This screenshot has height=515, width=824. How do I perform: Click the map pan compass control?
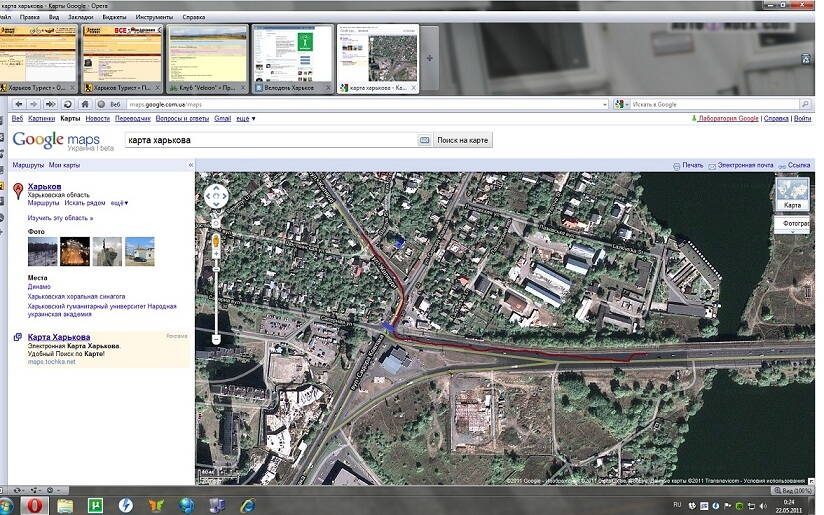pos(217,195)
